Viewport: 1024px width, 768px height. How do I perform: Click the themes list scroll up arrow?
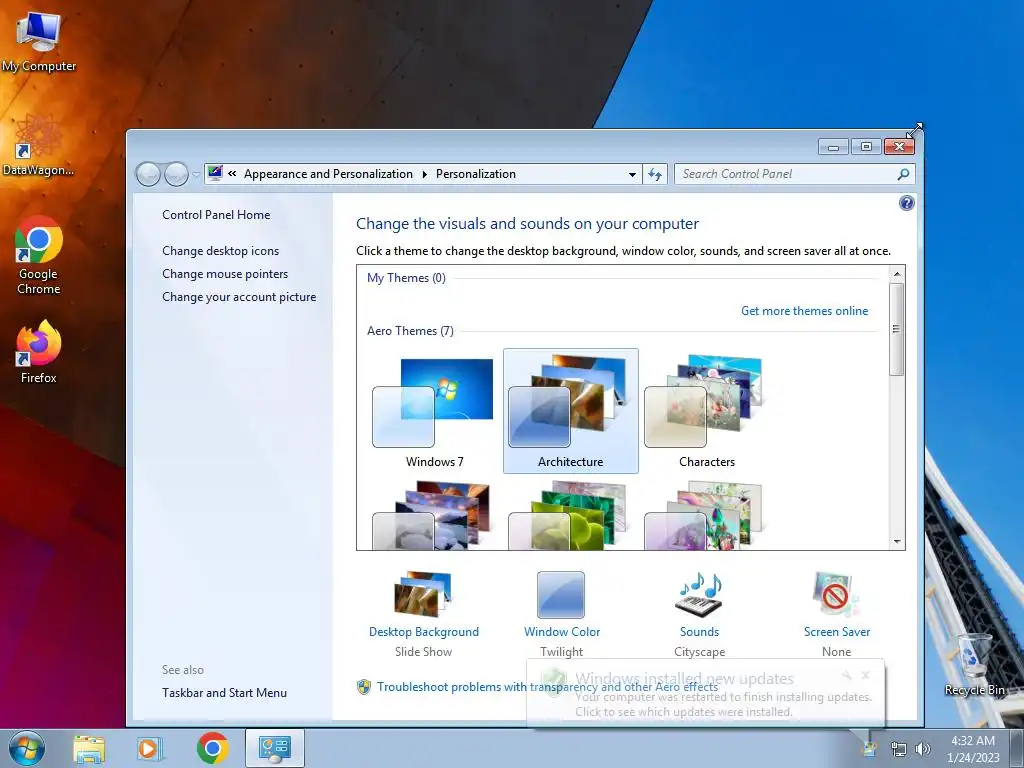point(897,274)
